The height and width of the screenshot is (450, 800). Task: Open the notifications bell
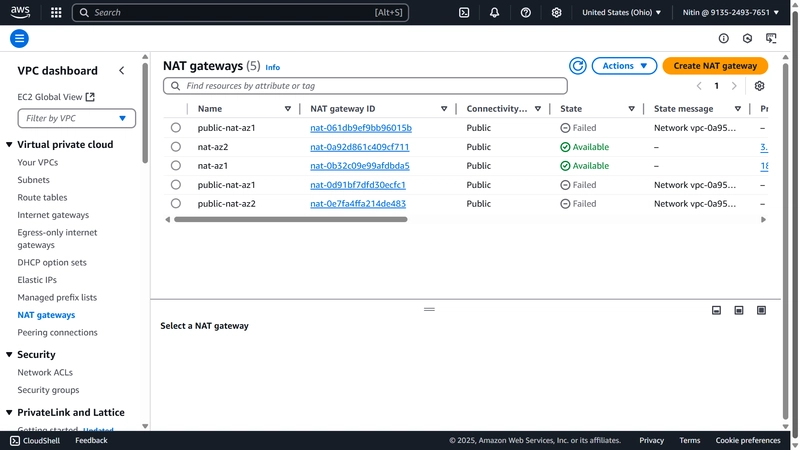(494, 13)
